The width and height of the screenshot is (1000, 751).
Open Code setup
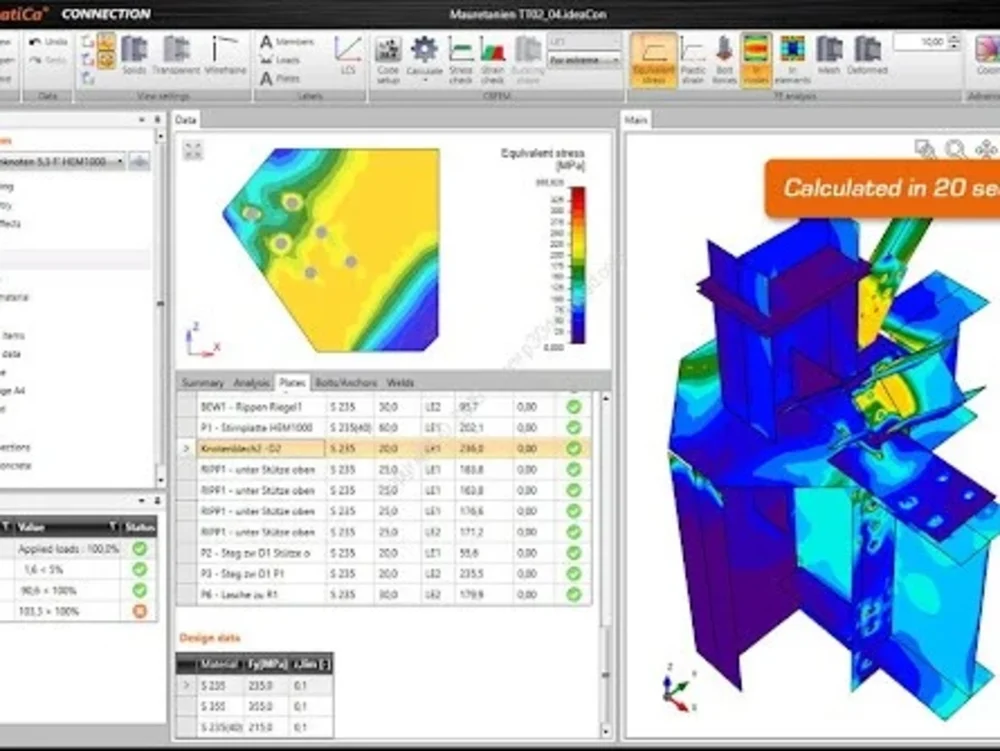[388, 60]
